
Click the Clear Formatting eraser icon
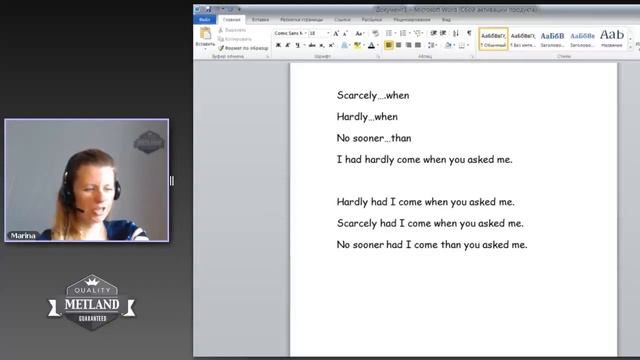tap(376, 33)
